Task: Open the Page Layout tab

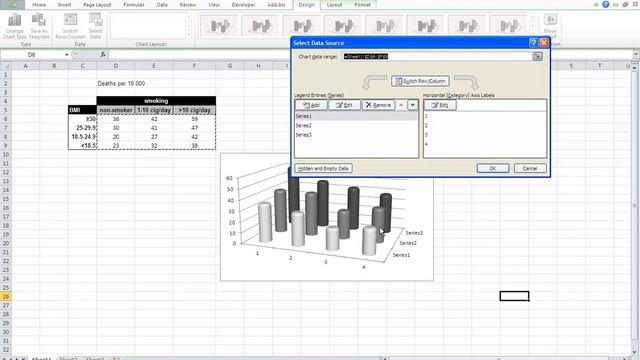Action: [x=97, y=5]
